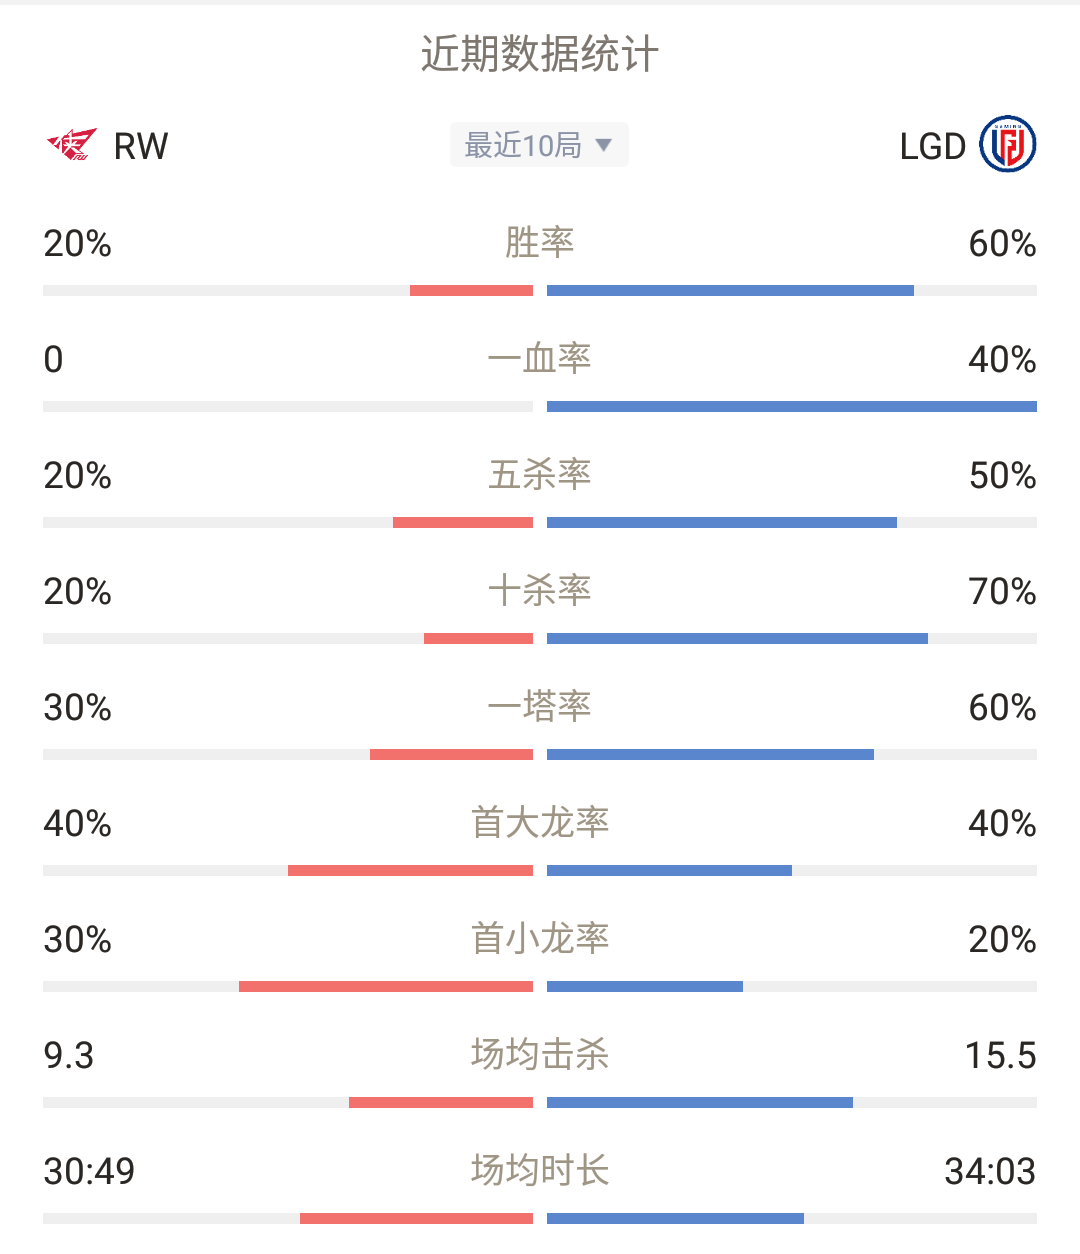Tap the 近期数据统计 title
Viewport: 1080px width, 1254px height.
coord(540,54)
